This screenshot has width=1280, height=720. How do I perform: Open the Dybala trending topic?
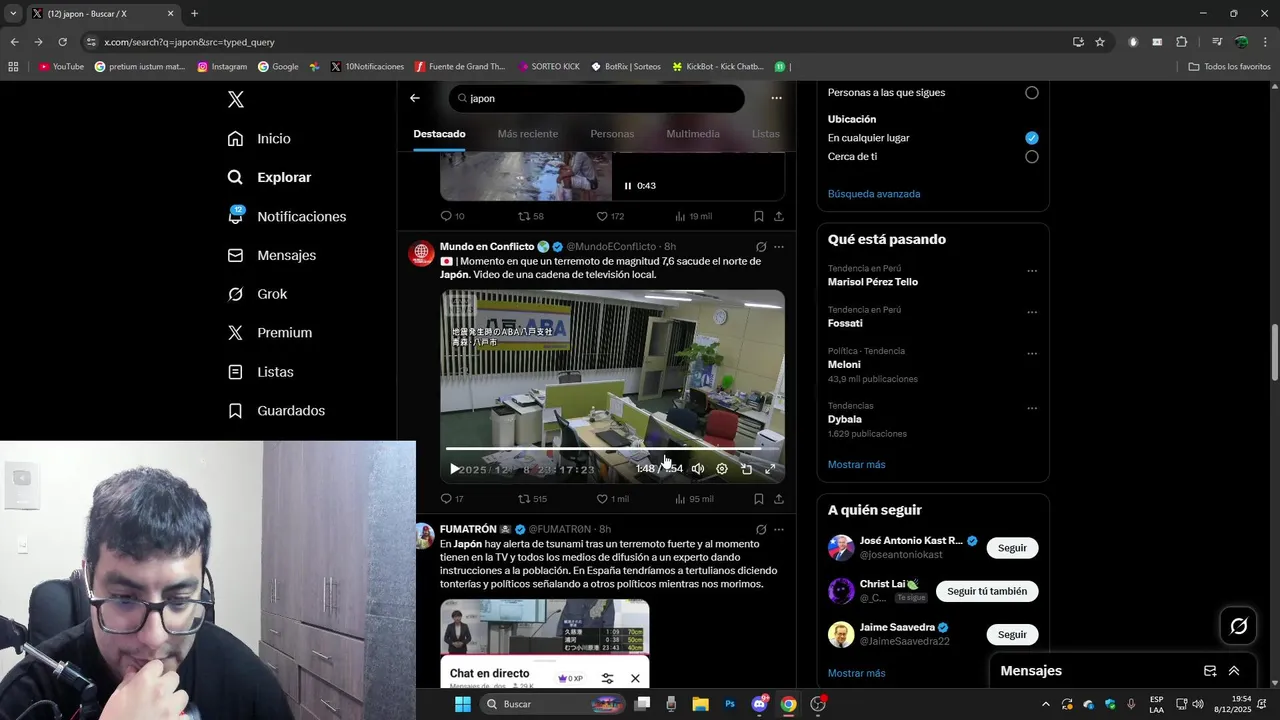(x=845, y=420)
